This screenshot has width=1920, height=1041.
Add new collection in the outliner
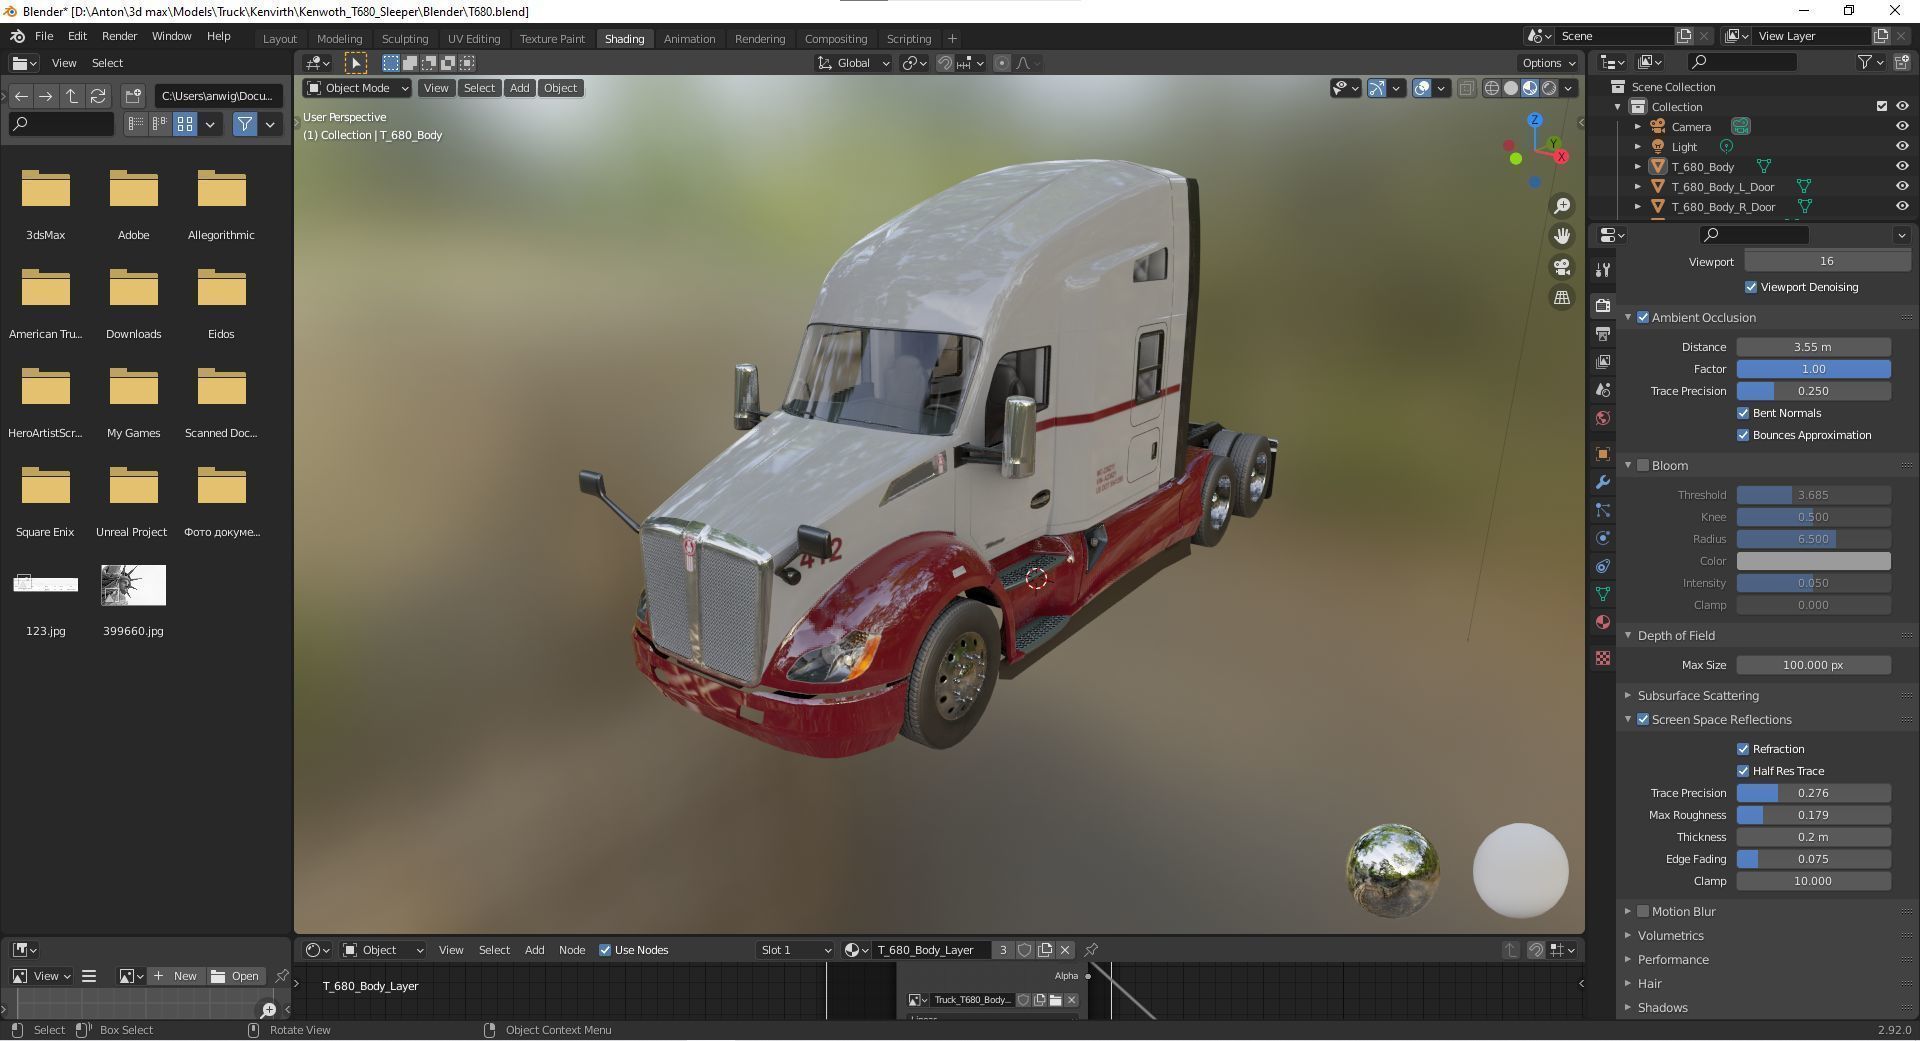1901,62
